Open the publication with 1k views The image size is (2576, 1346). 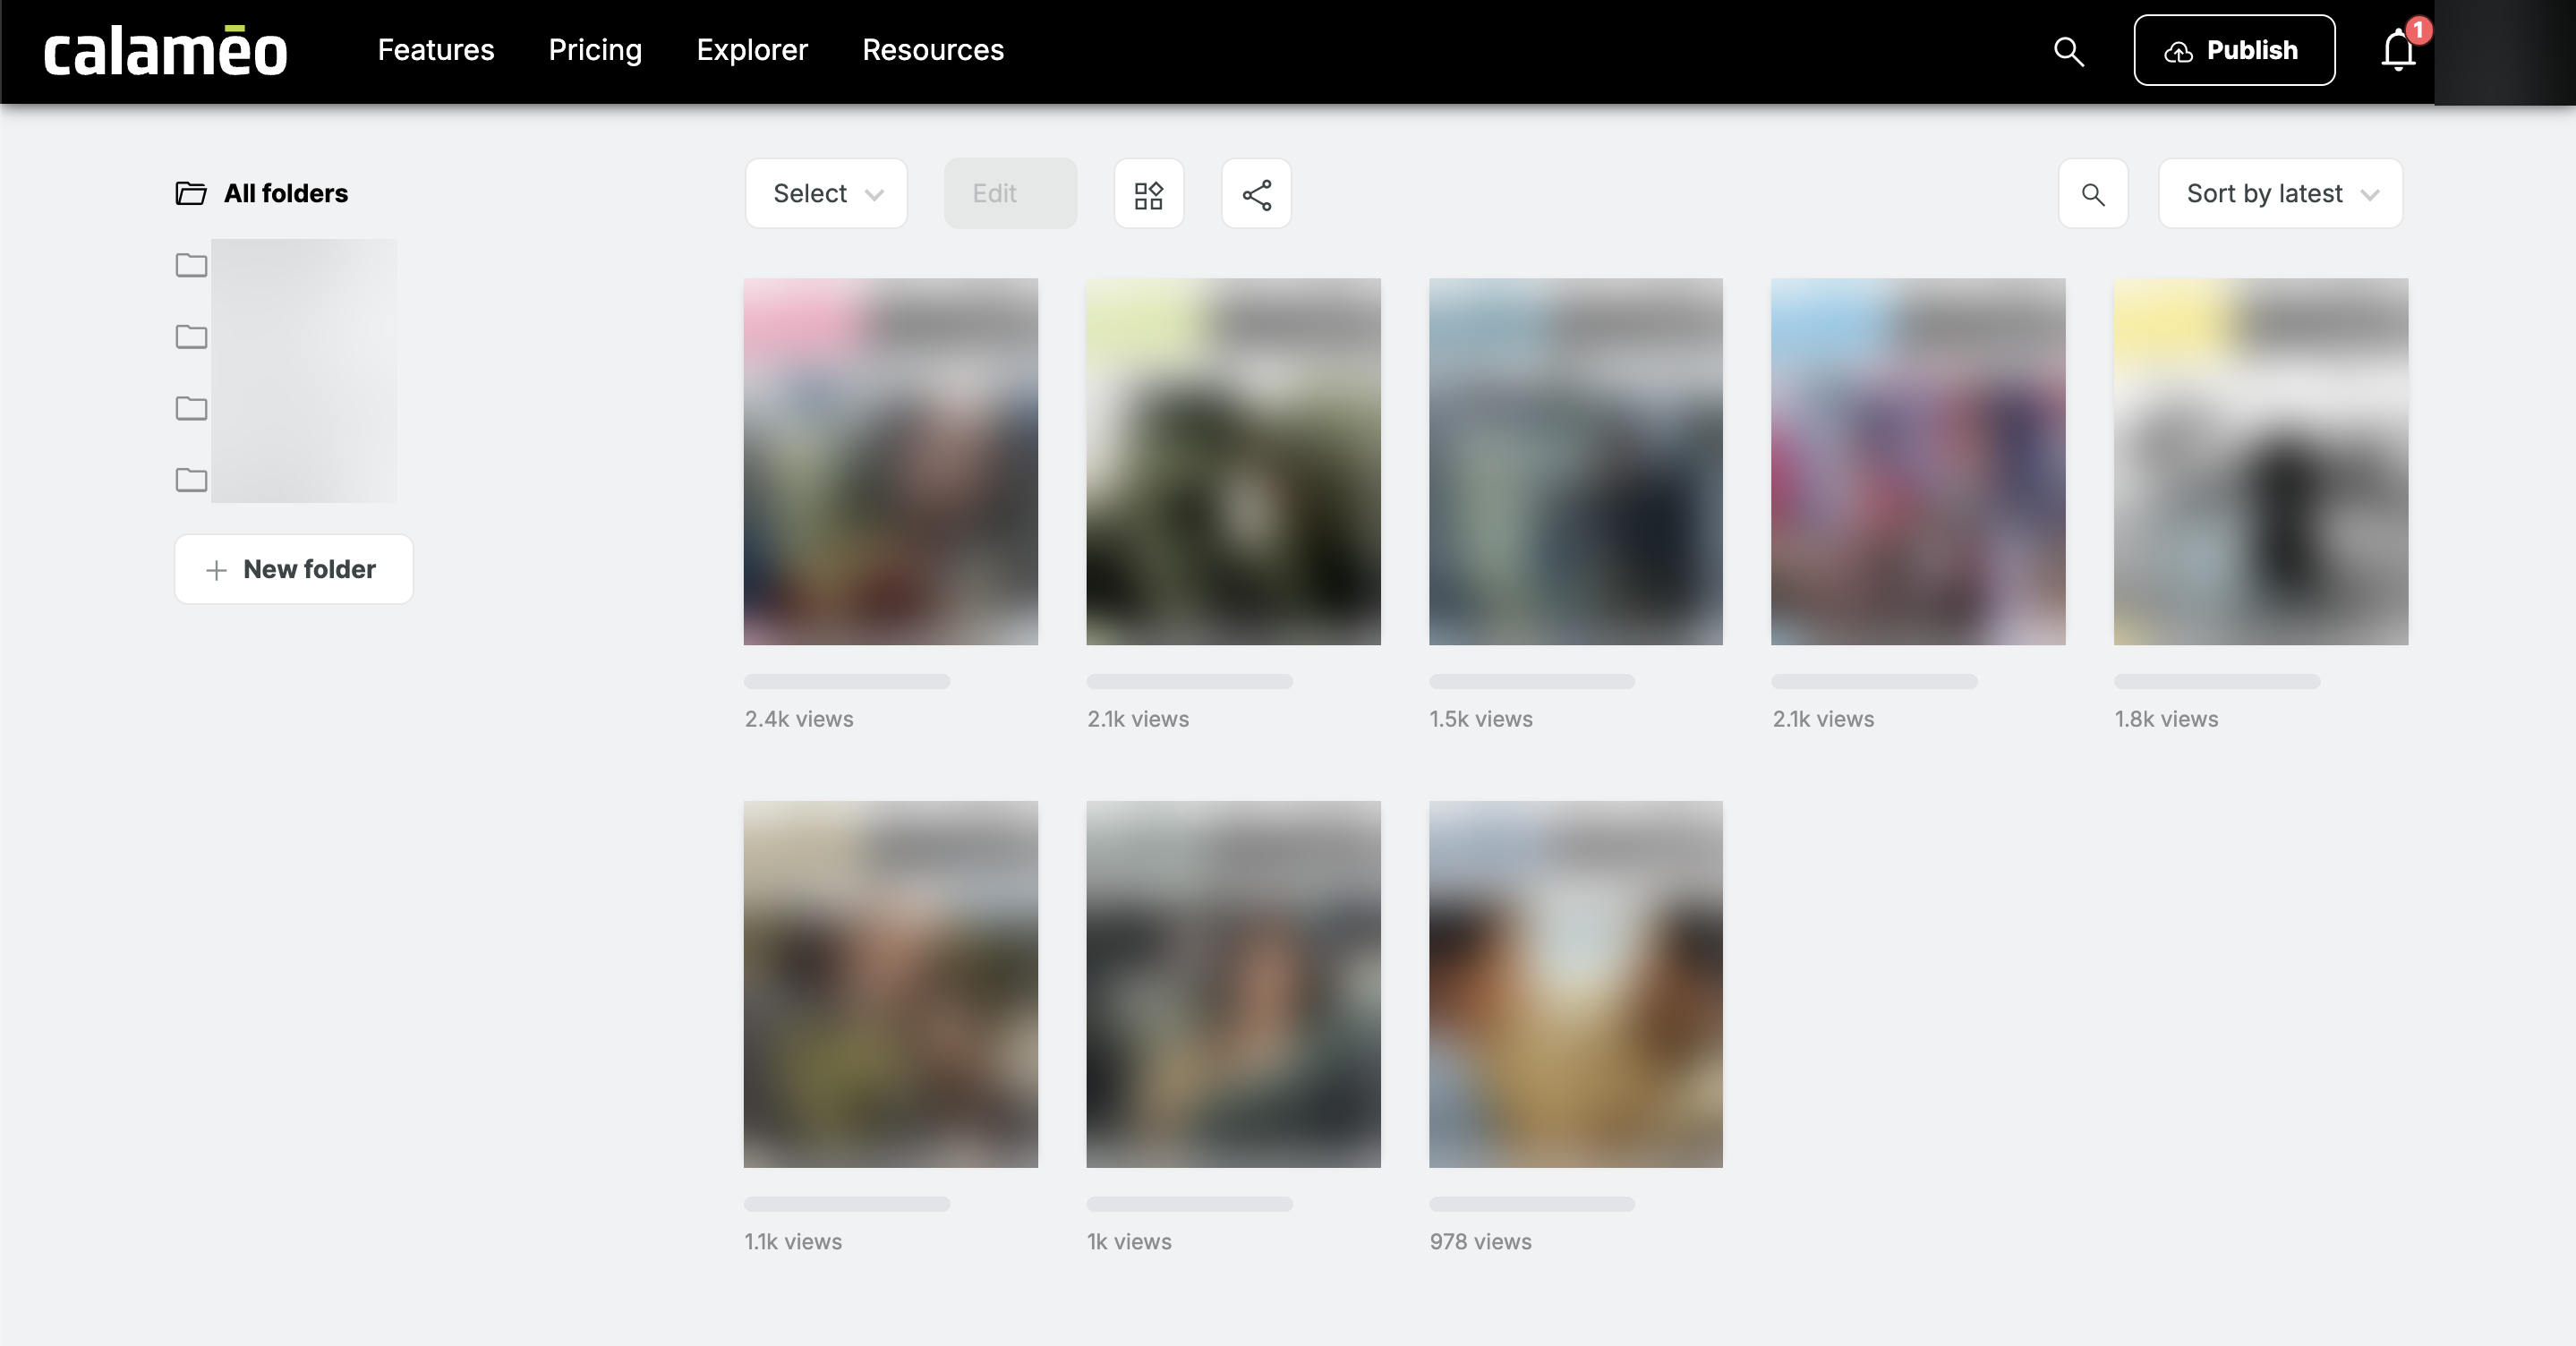point(1233,984)
